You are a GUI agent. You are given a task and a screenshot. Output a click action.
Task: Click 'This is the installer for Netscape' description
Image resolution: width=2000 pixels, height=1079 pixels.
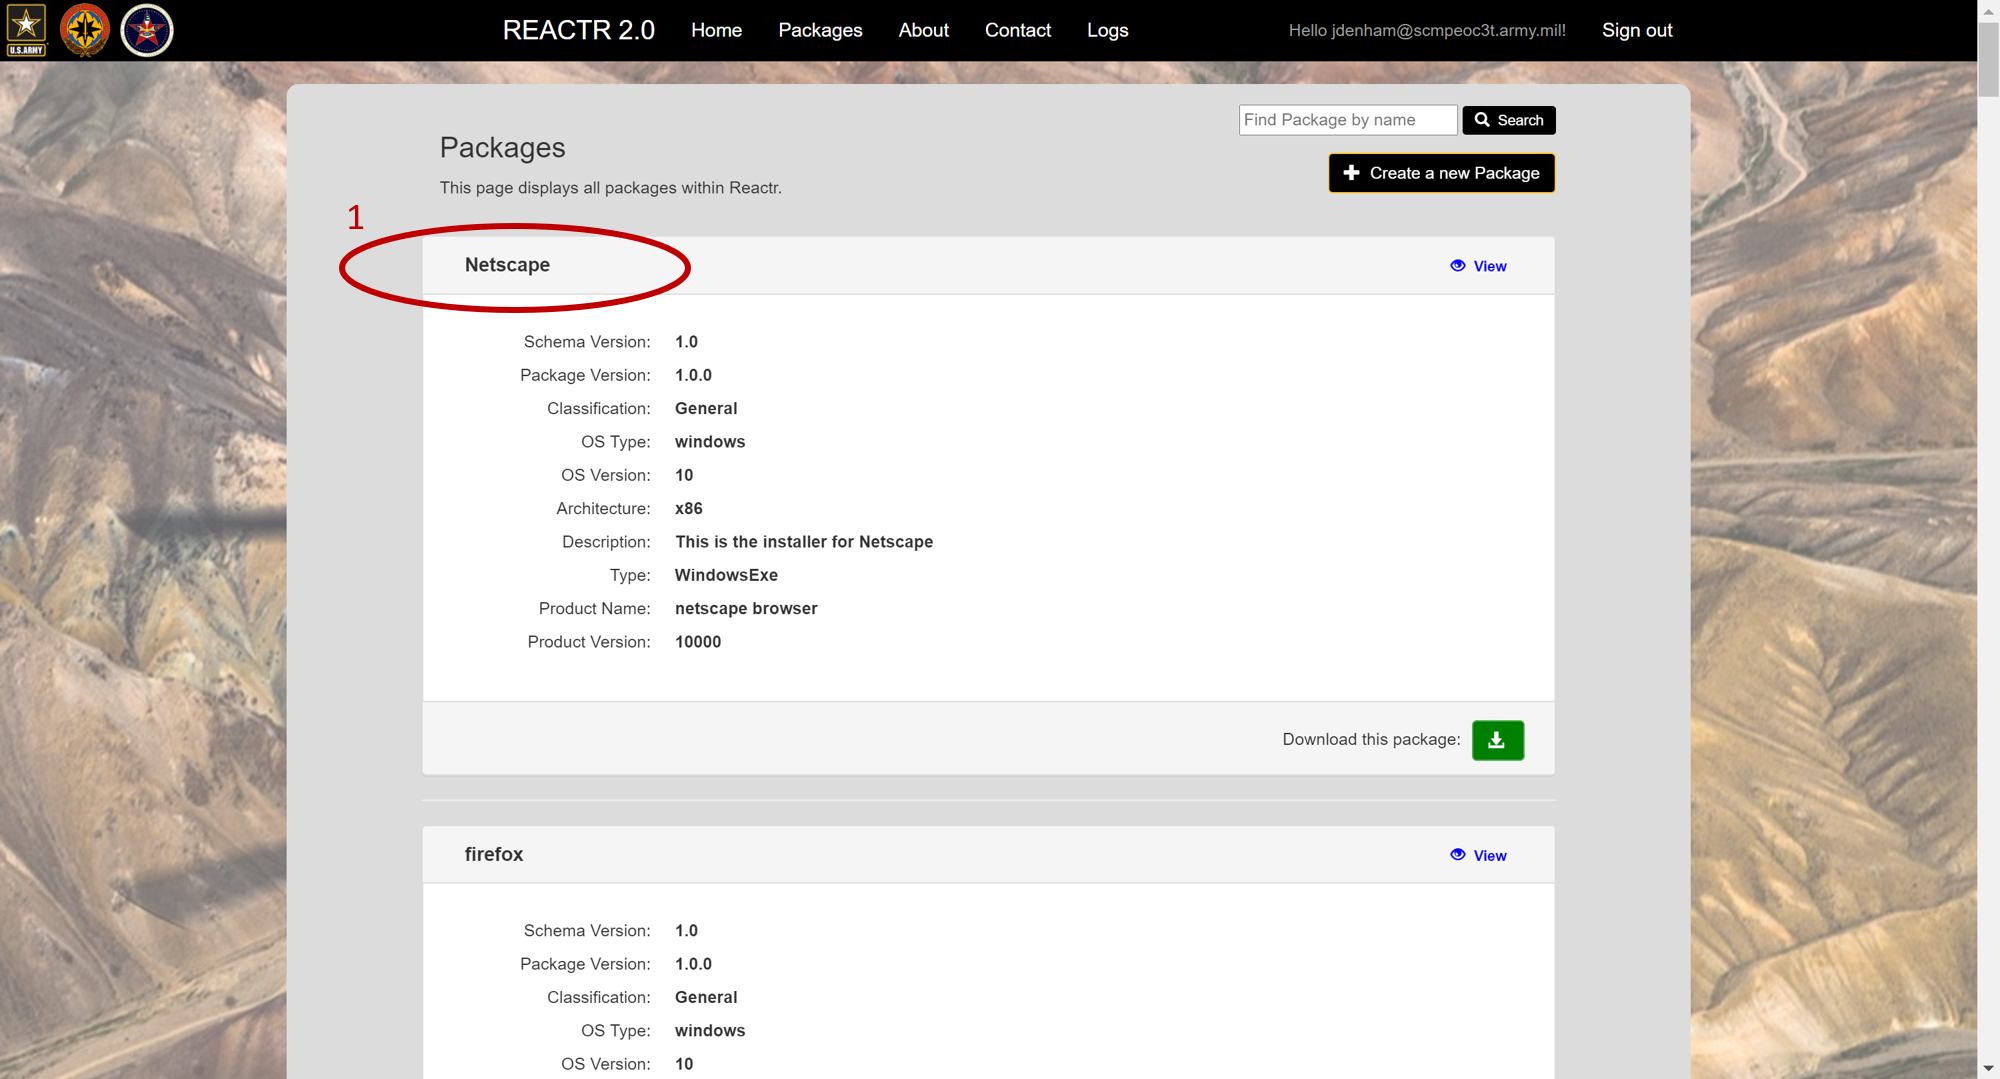coord(804,542)
